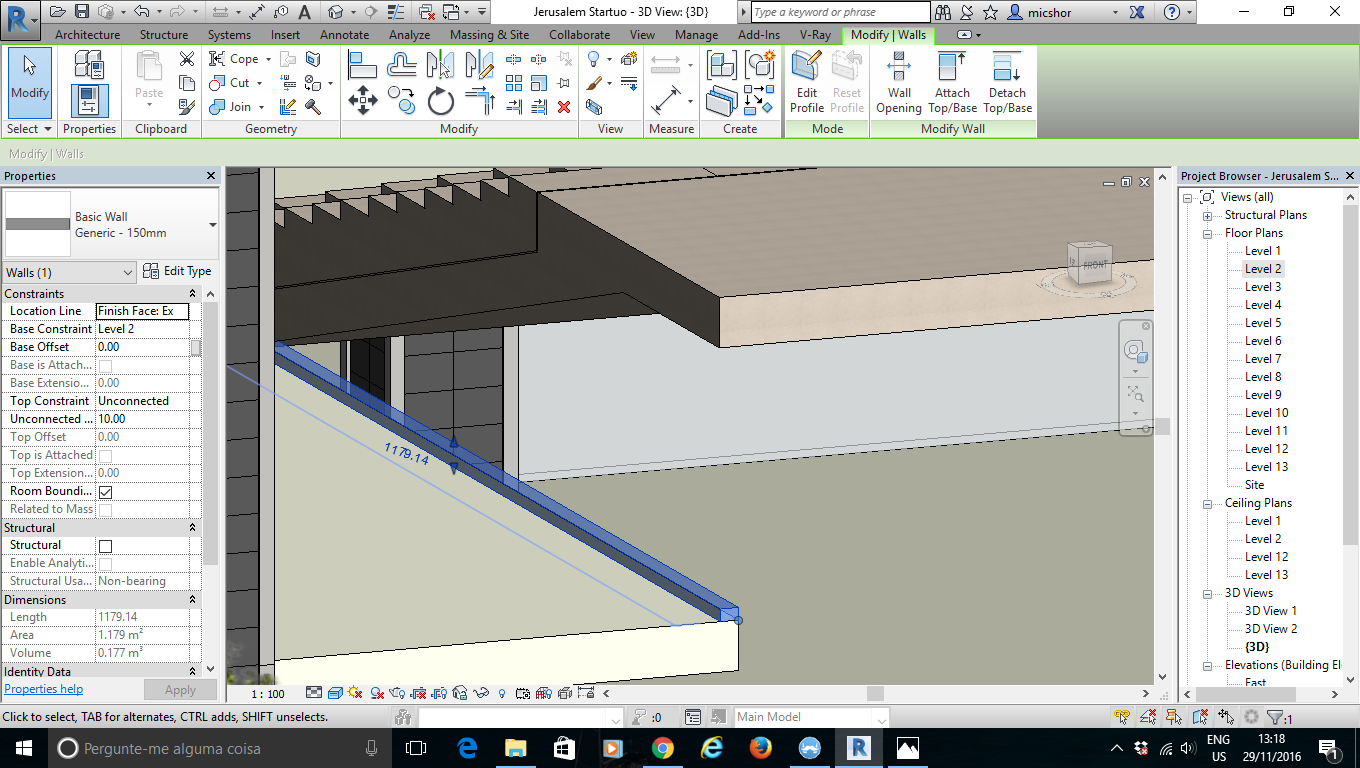Click the view's horizontal scrollbar thumb
This screenshot has width=1360, height=768.
pyautogui.click(x=875, y=693)
